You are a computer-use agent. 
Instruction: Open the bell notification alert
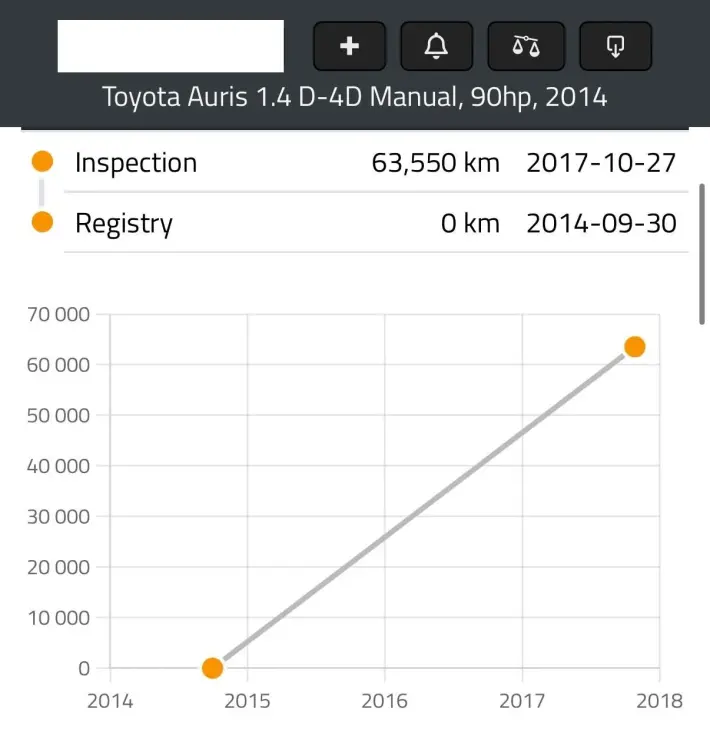(x=436, y=46)
